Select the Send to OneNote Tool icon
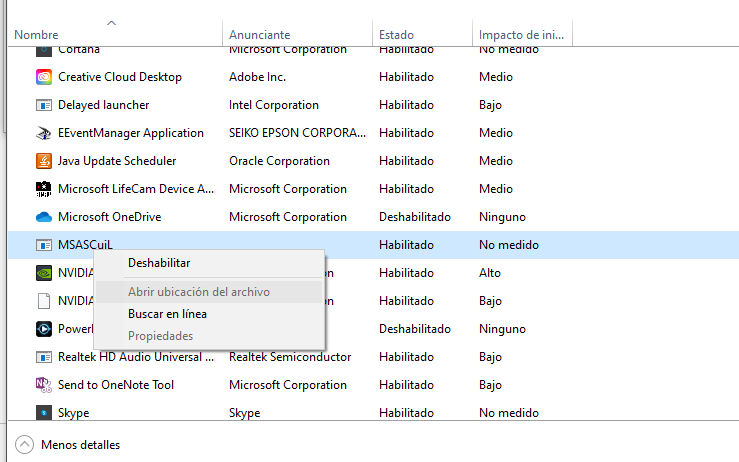Viewport: 739px width, 462px height. pyautogui.click(x=43, y=385)
